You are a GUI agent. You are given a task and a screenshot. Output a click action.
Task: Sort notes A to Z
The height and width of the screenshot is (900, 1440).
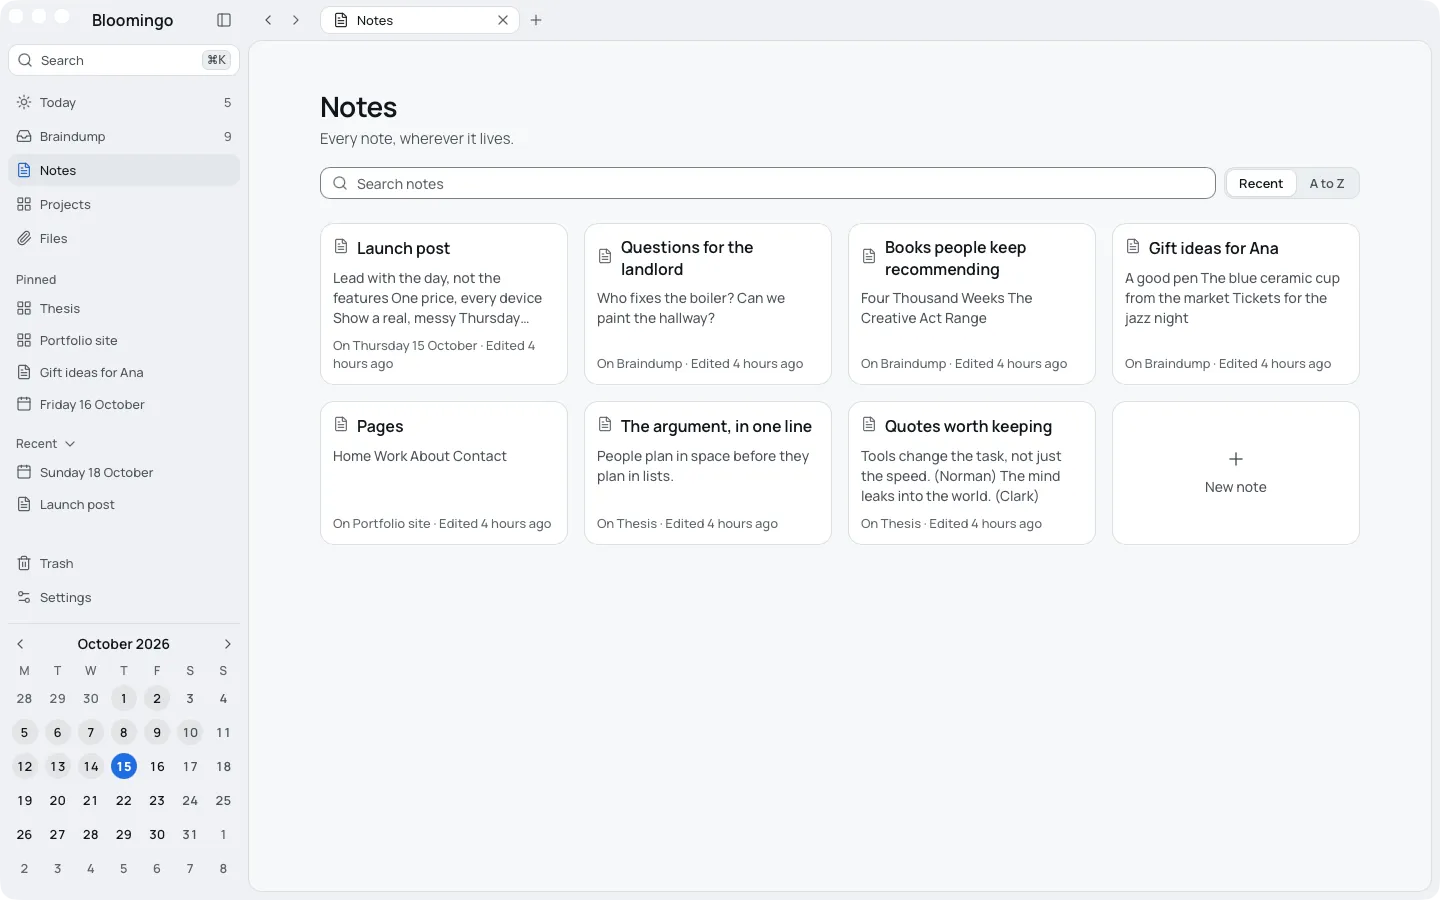coord(1327,183)
